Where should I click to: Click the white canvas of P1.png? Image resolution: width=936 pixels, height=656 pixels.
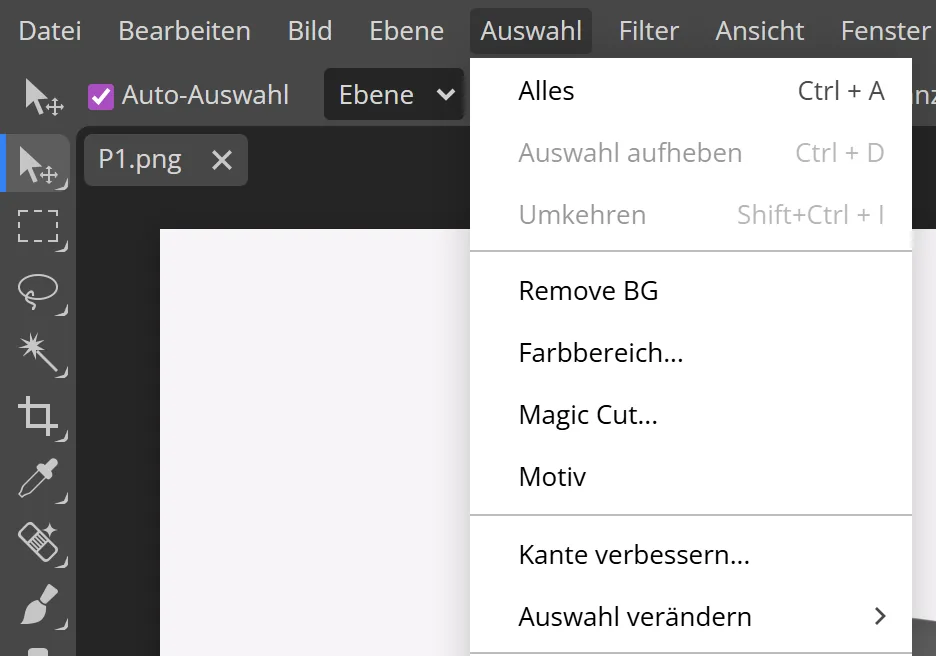coord(315,442)
